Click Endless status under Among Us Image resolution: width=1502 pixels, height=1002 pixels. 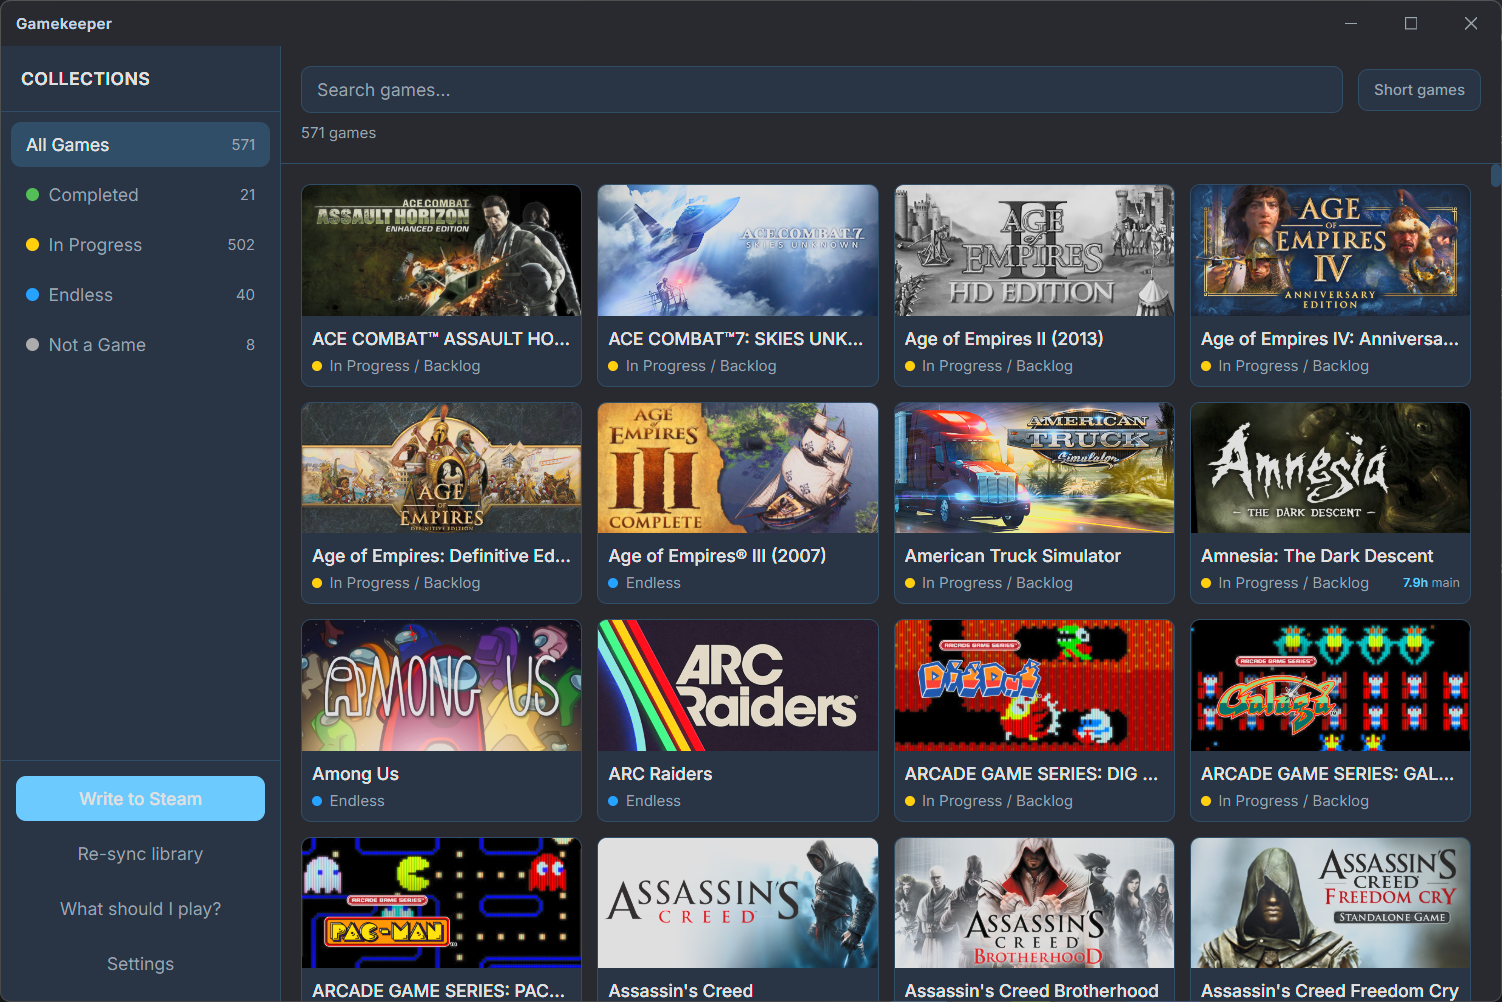coord(357,801)
